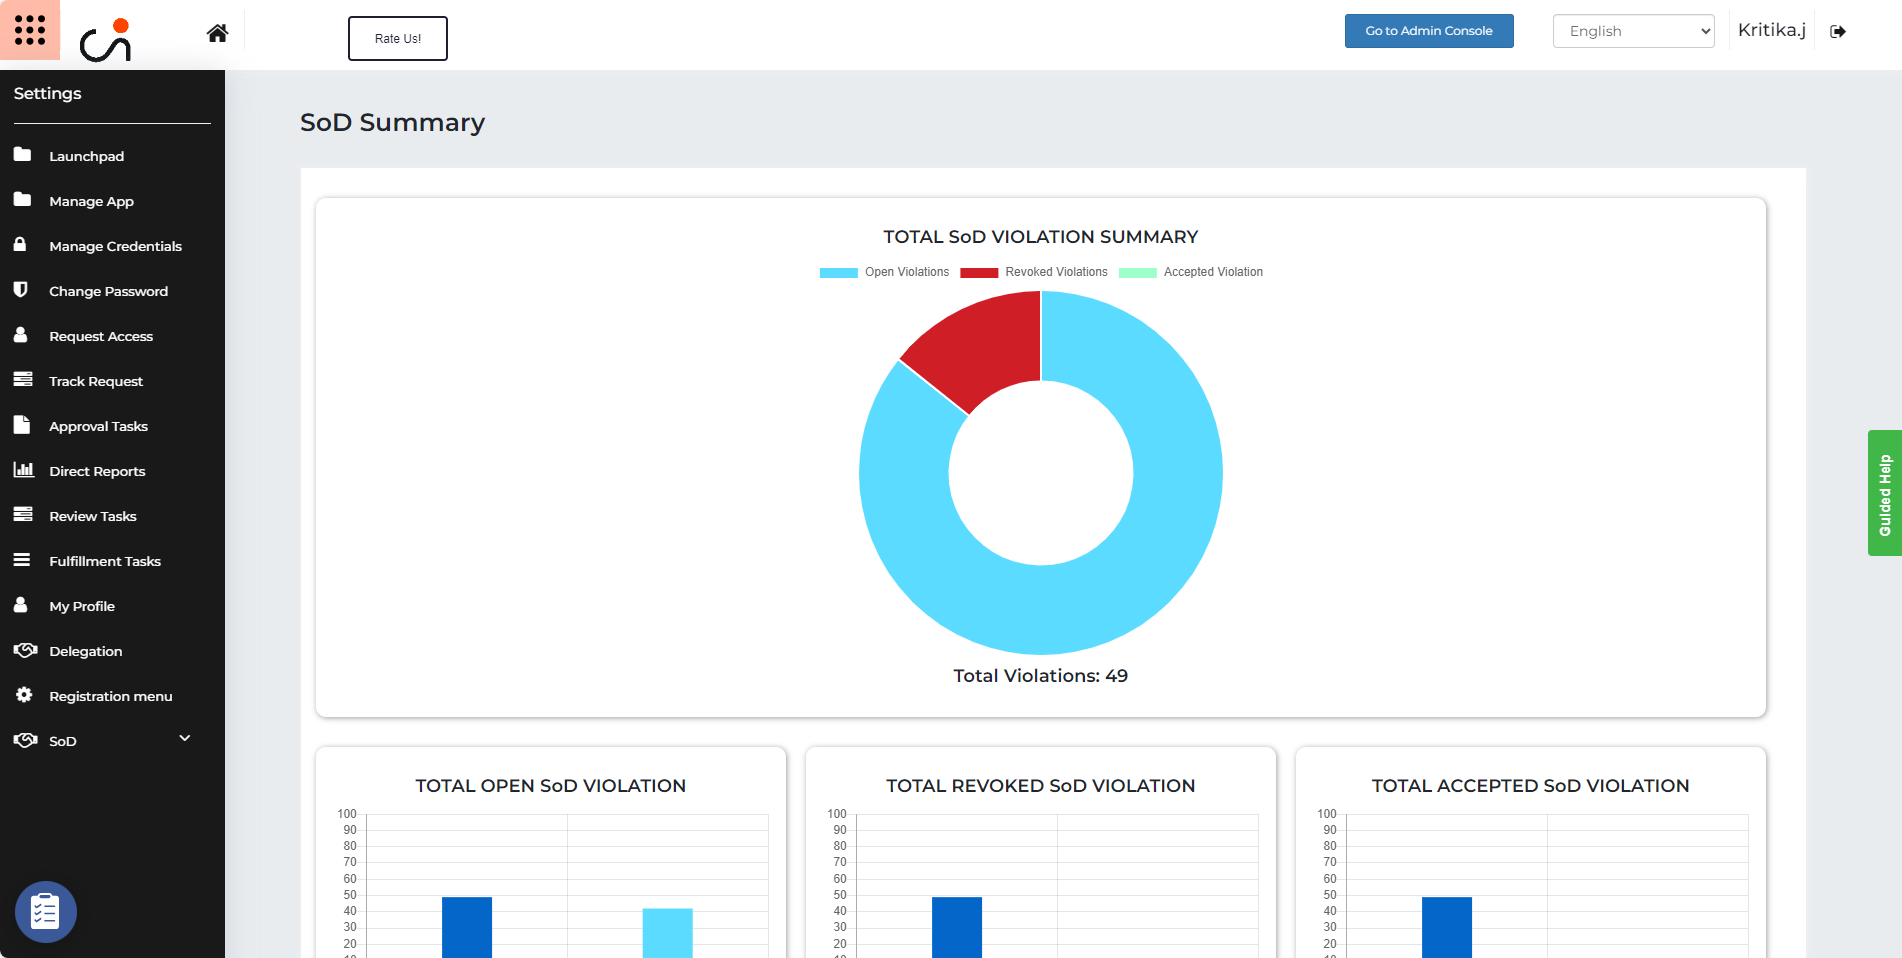Toggle the Revoked Violations legend swatch

tap(979, 272)
